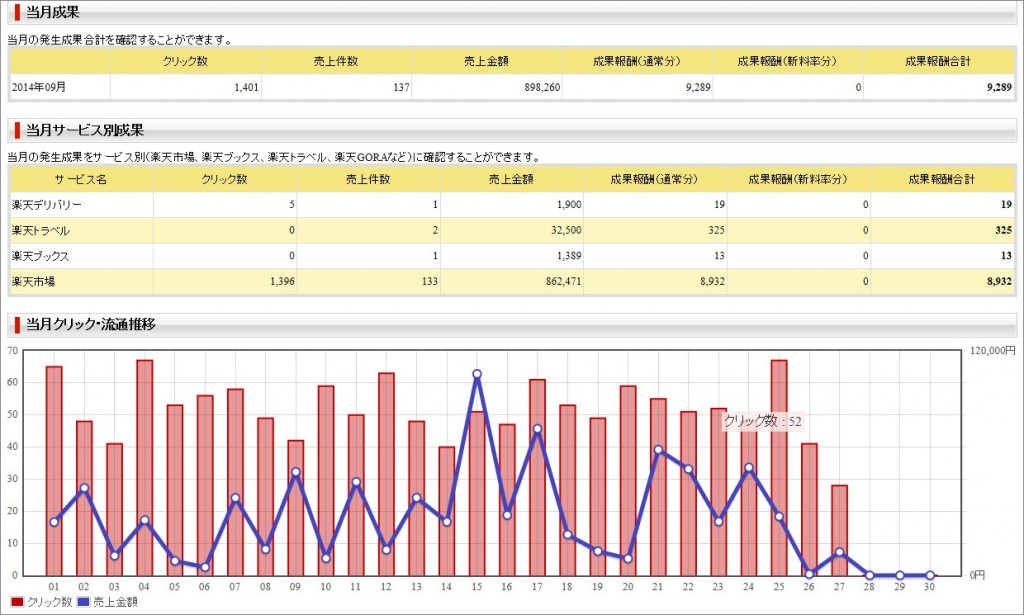Click the bold total reward 9,289

click(x=999, y=87)
